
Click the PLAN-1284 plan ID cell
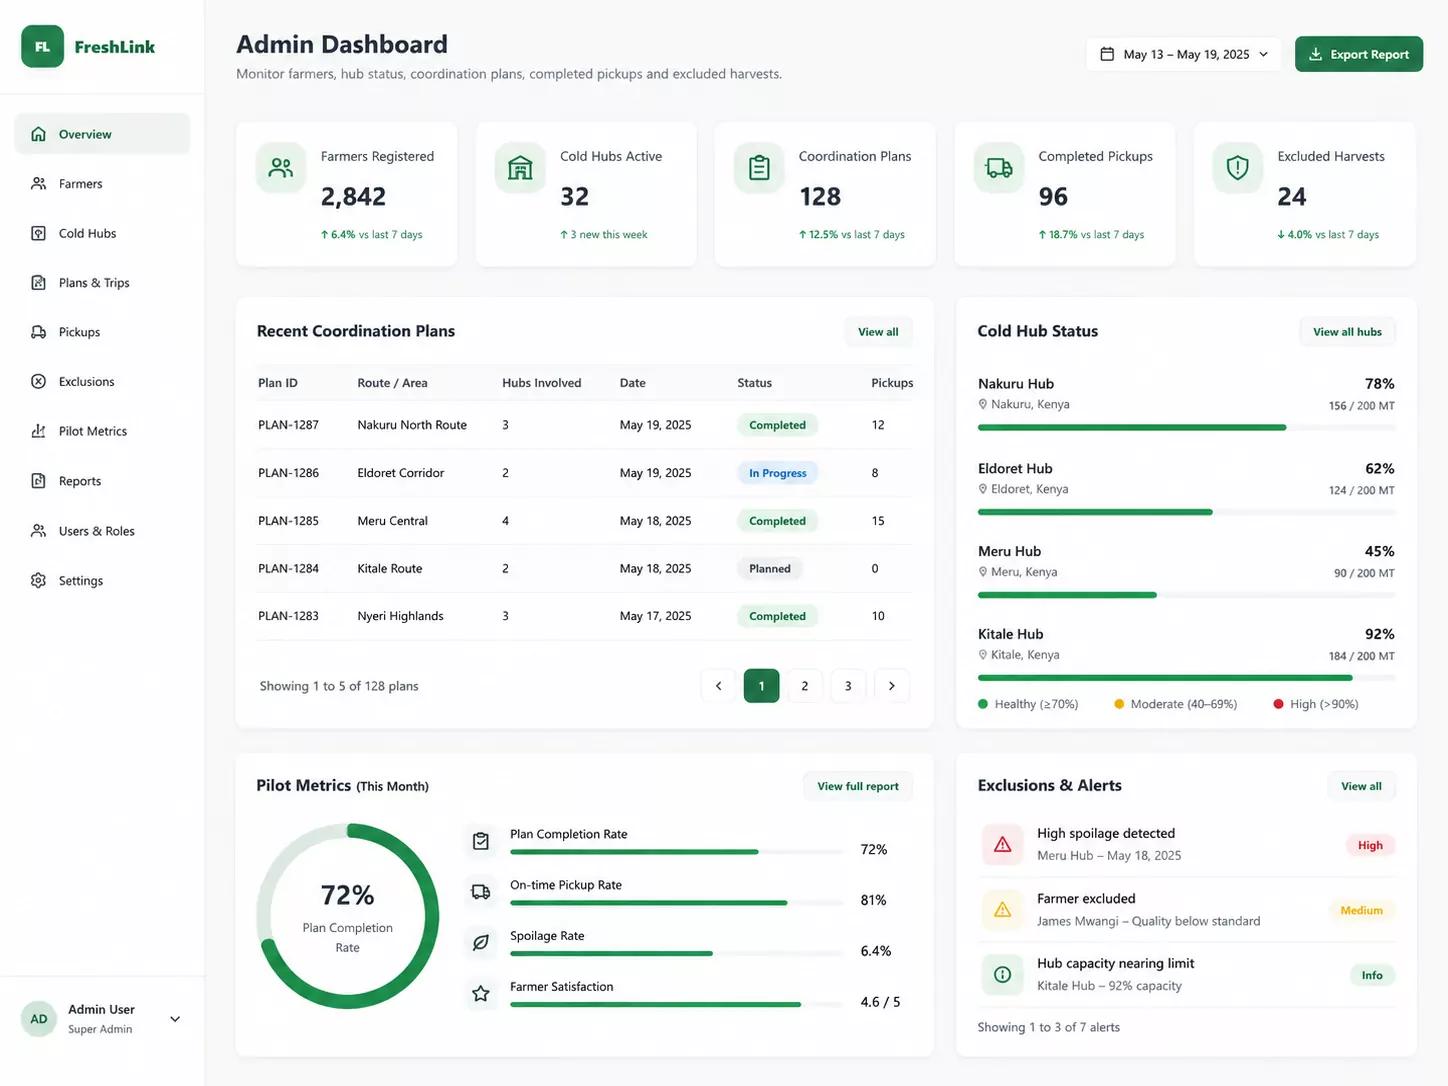point(288,569)
